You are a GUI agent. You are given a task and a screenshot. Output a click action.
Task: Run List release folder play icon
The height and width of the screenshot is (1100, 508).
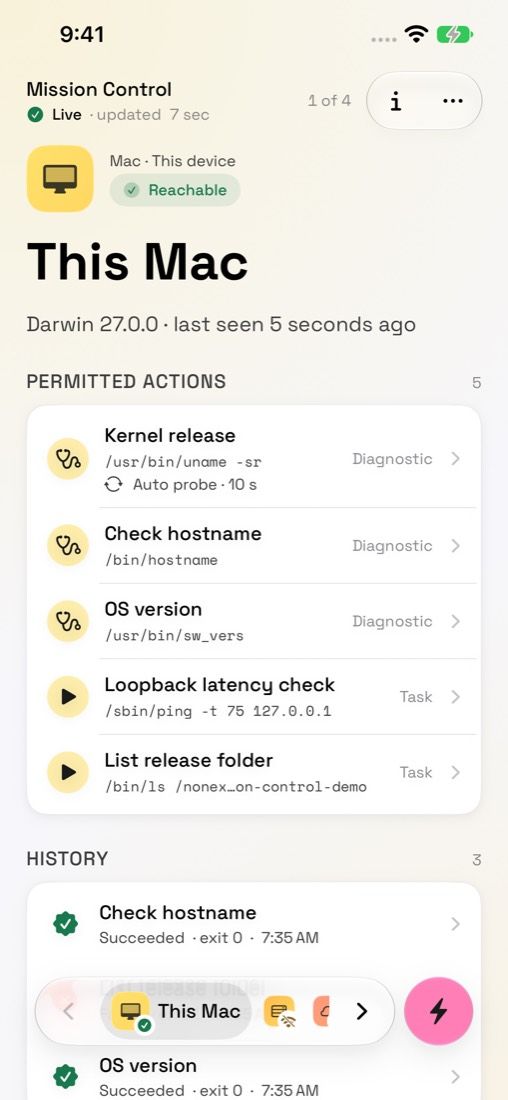pyautogui.click(x=68, y=772)
